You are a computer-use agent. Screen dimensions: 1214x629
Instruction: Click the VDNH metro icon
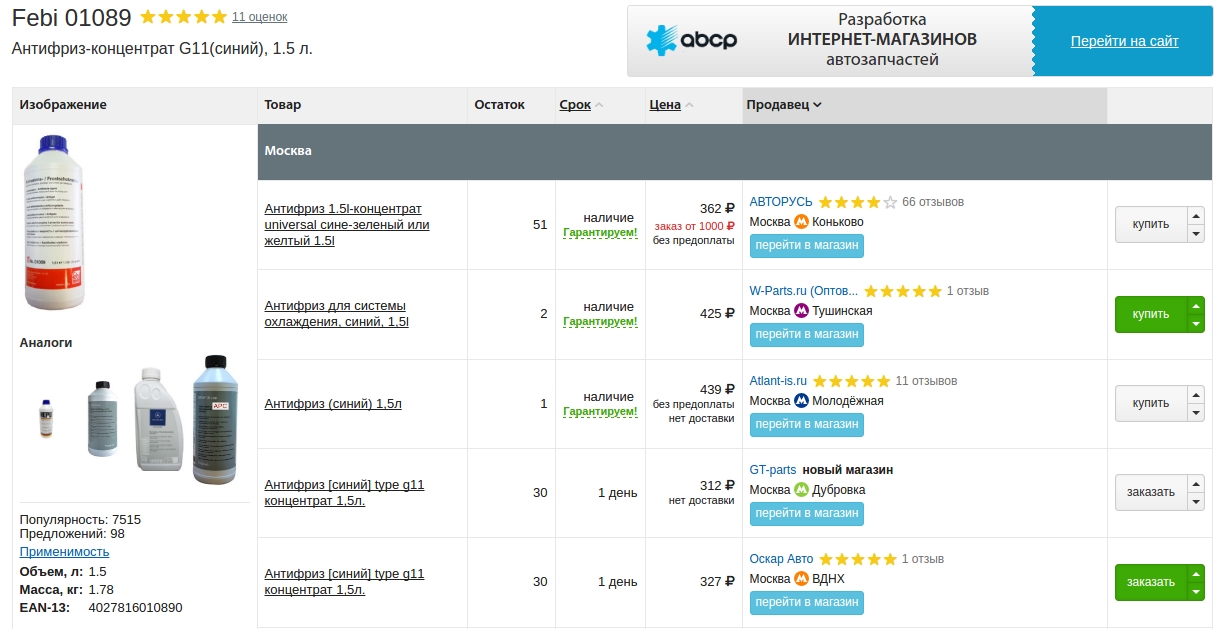click(x=801, y=579)
